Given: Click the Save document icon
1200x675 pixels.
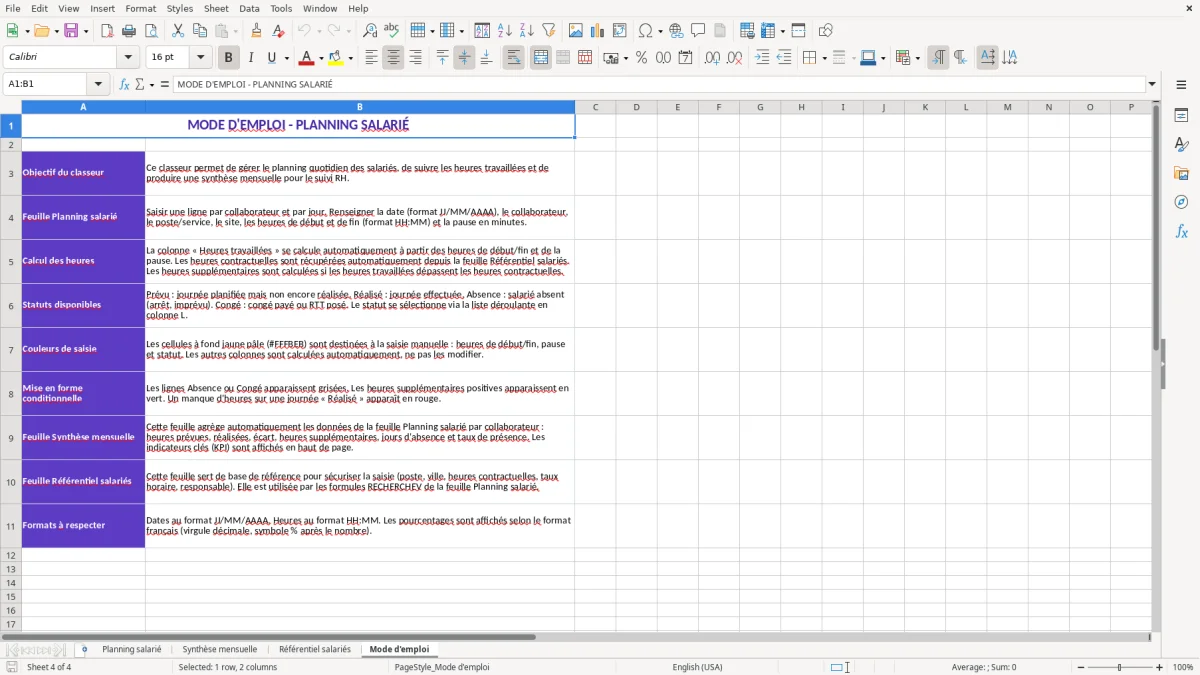Looking at the screenshot, I should tap(71, 31).
